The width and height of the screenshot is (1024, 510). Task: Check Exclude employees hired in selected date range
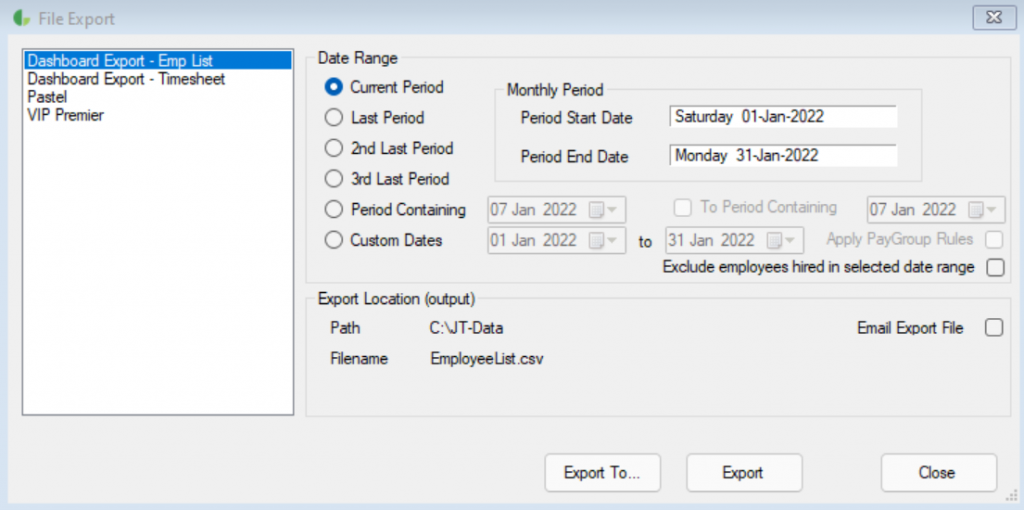point(995,268)
